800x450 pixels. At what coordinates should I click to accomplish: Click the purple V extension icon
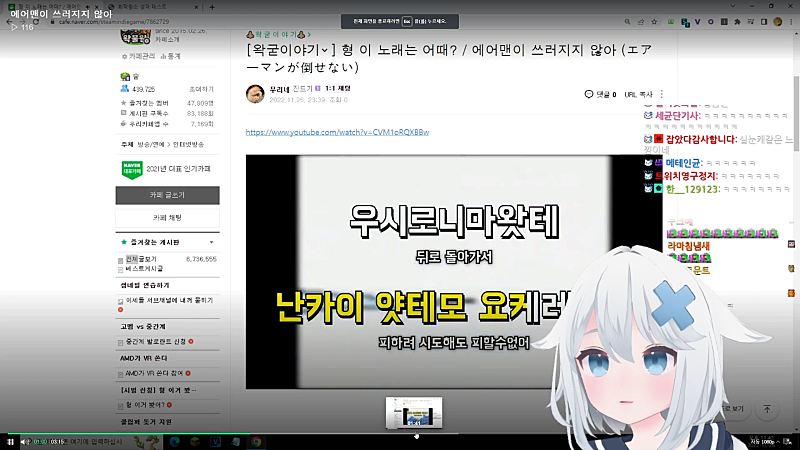tap(697, 22)
